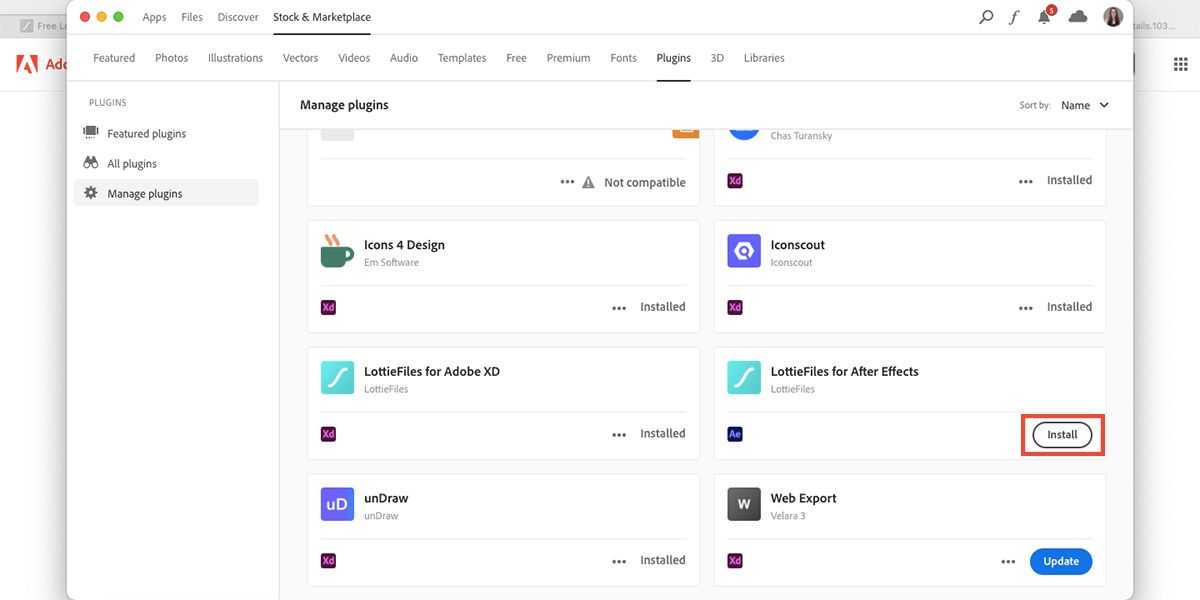Viewport: 1200px width, 600px height.
Task: Open the Sort by Name dropdown
Action: tap(1085, 105)
